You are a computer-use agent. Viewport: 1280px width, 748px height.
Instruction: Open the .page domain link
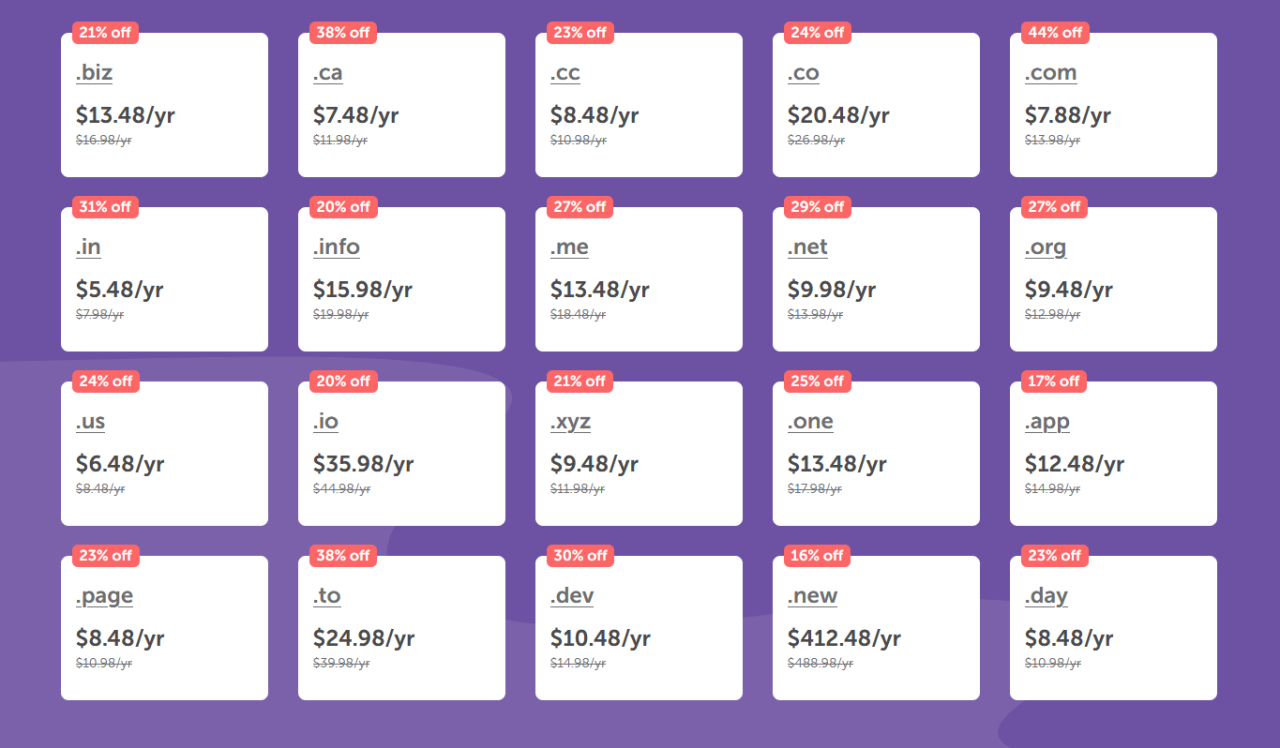click(x=104, y=596)
